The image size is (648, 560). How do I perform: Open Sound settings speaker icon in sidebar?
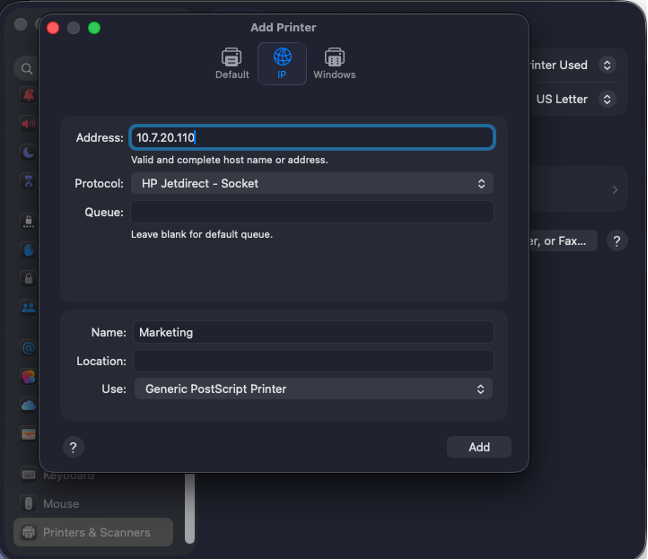pyautogui.click(x=28, y=124)
